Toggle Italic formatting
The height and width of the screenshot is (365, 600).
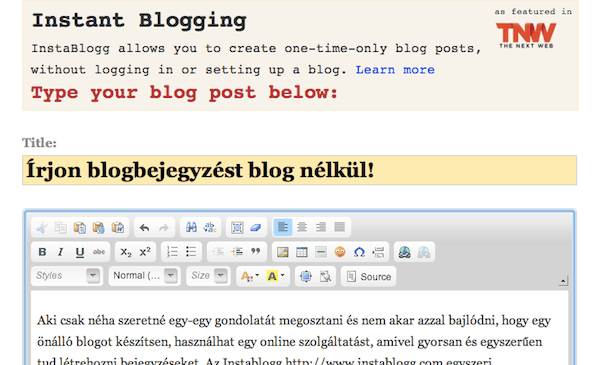tap(60, 252)
